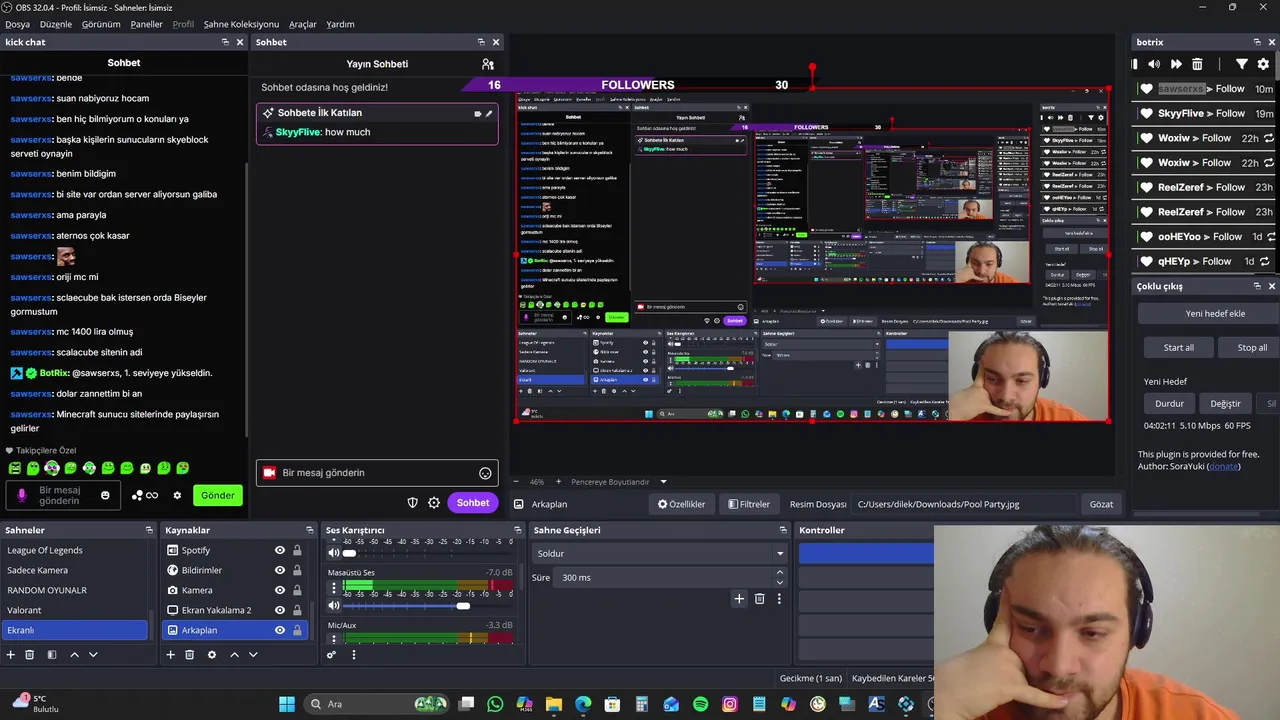Move selected source up in Kaynaklar
The height and width of the screenshot is (720, 1280).
234,655
